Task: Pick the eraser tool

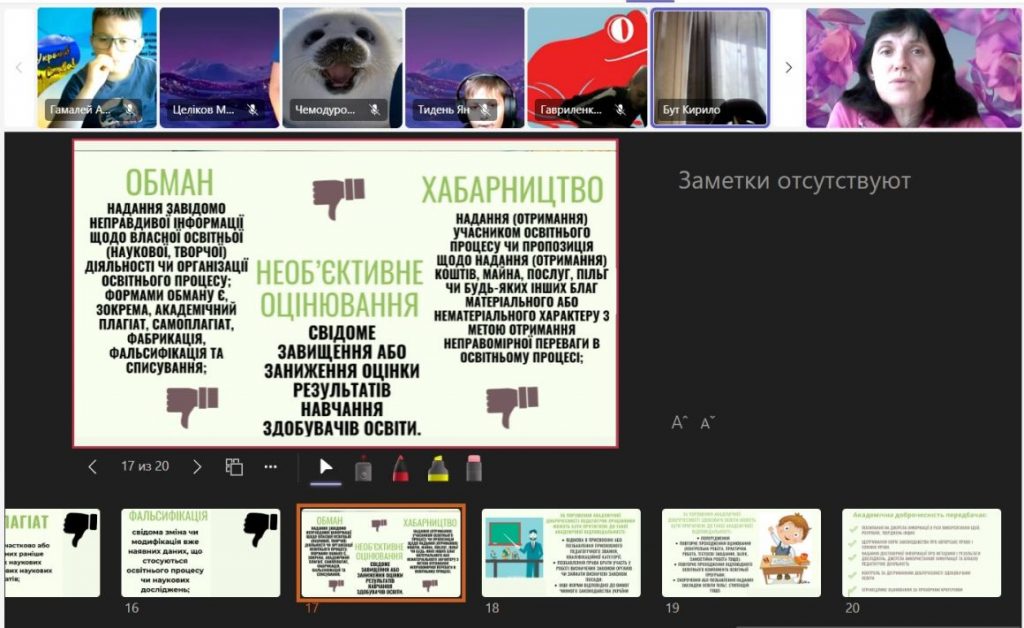Action: (474, 468)
